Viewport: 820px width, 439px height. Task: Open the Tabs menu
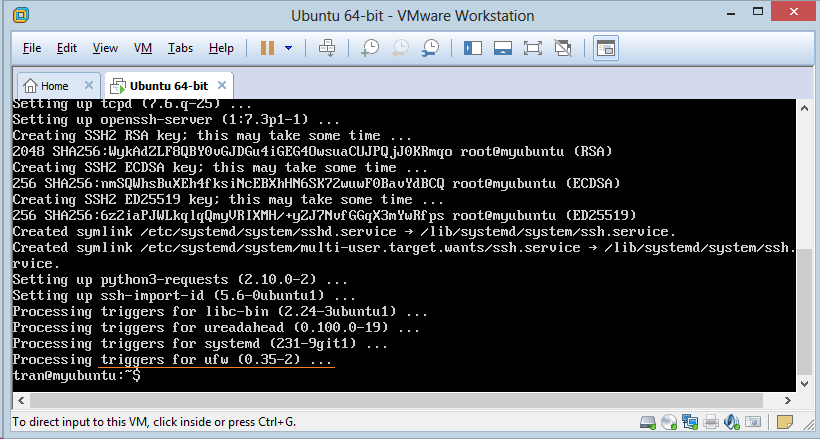point(180,48)
